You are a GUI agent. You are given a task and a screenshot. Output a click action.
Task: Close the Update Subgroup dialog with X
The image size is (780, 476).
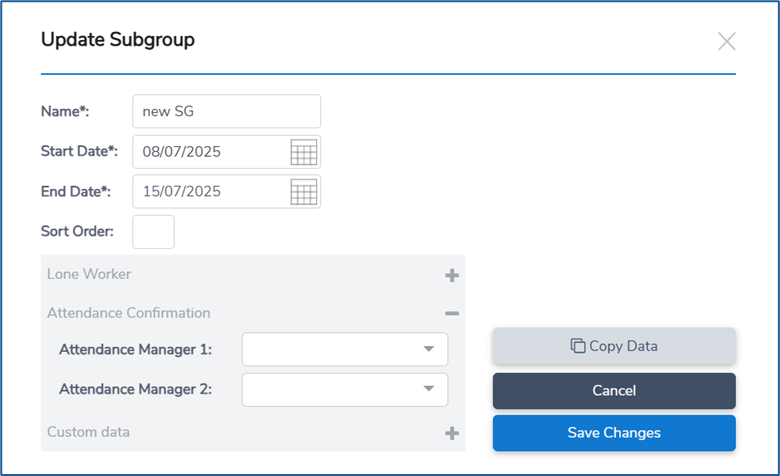(727, 41)
